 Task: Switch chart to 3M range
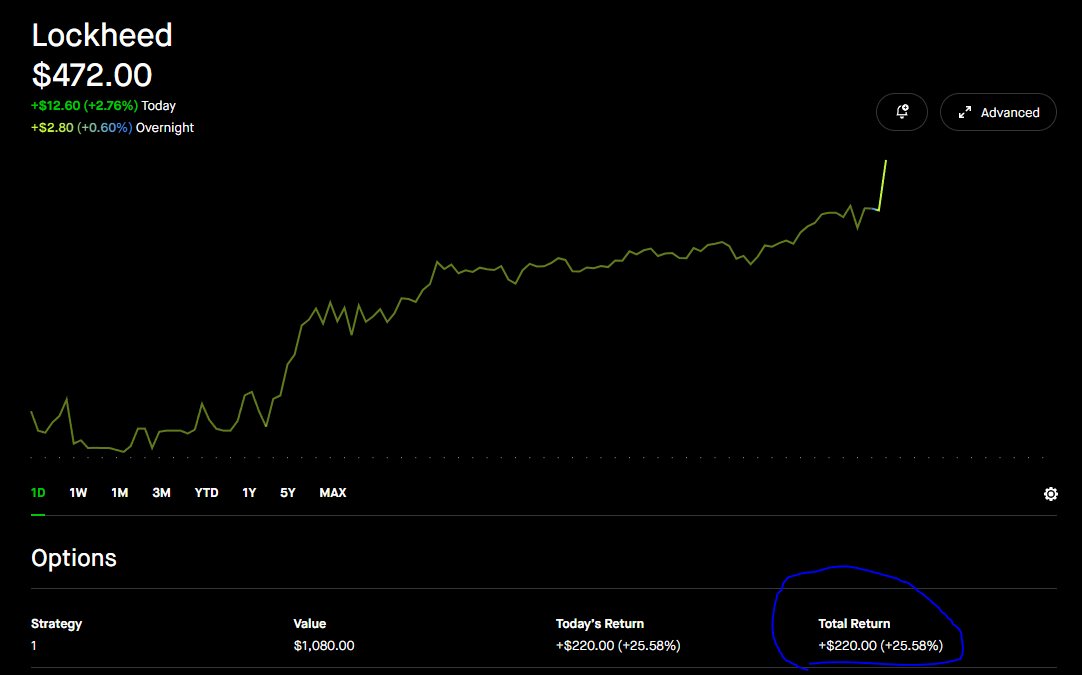tap(161, 493)
